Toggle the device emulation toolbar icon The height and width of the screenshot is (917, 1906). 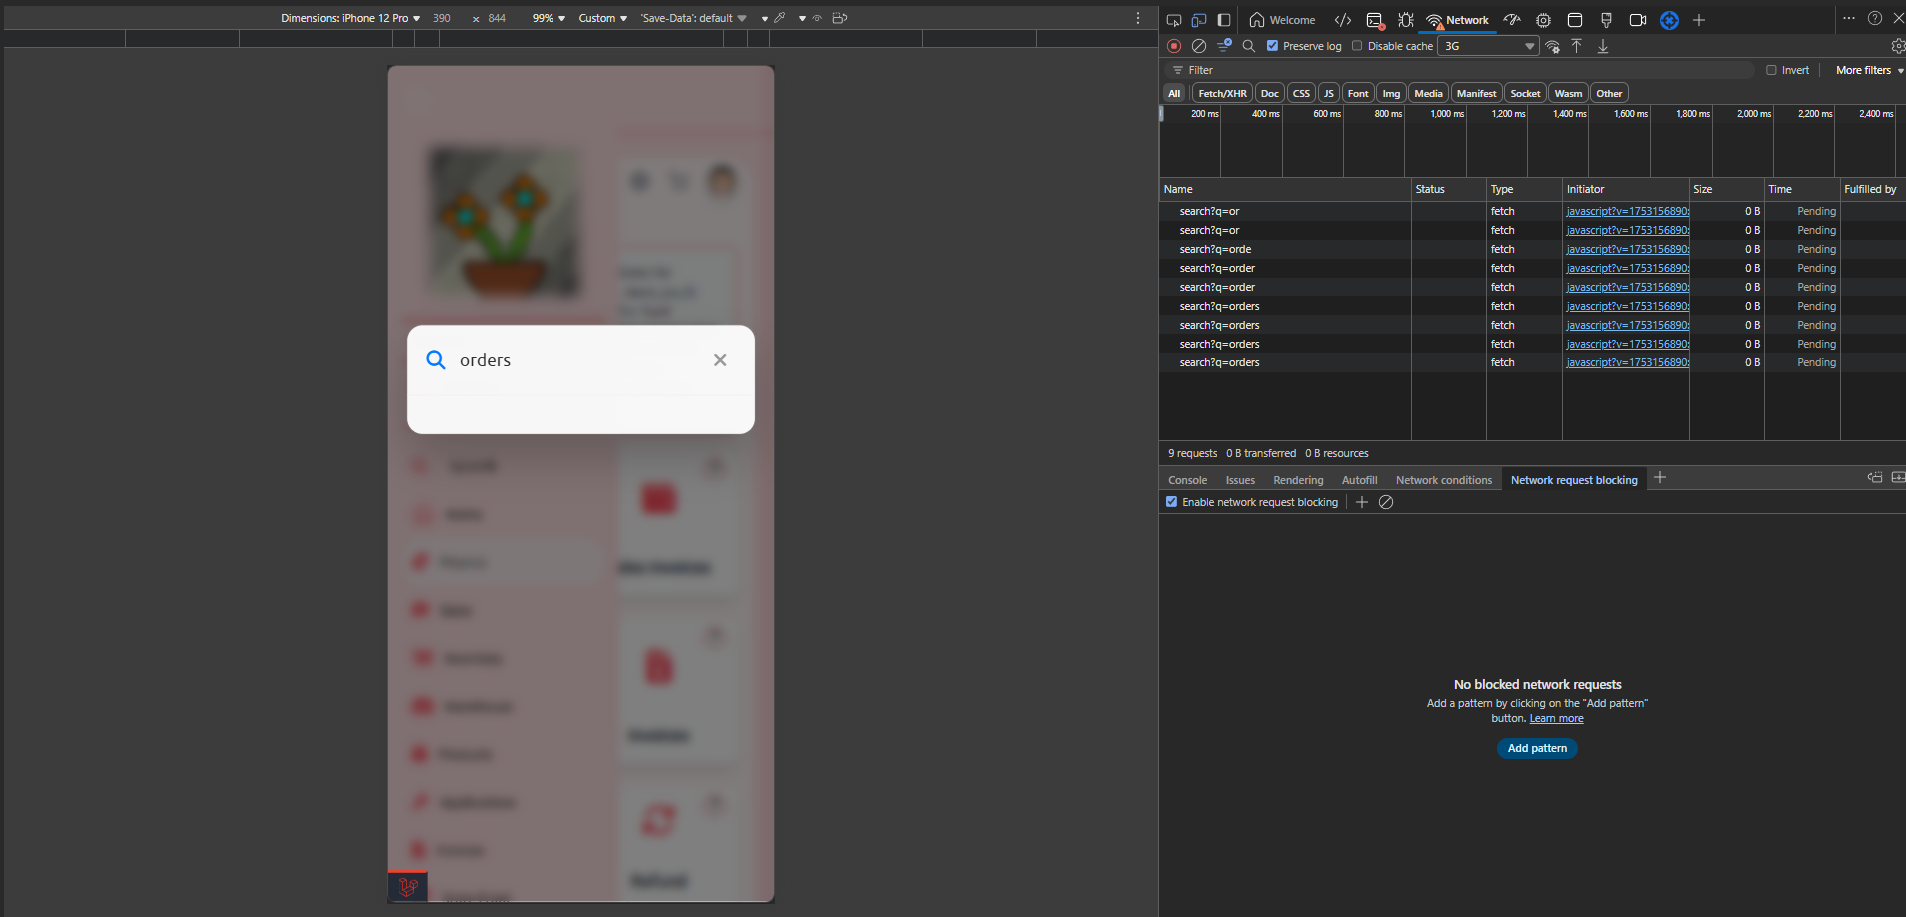click(x=1199, y=20)
